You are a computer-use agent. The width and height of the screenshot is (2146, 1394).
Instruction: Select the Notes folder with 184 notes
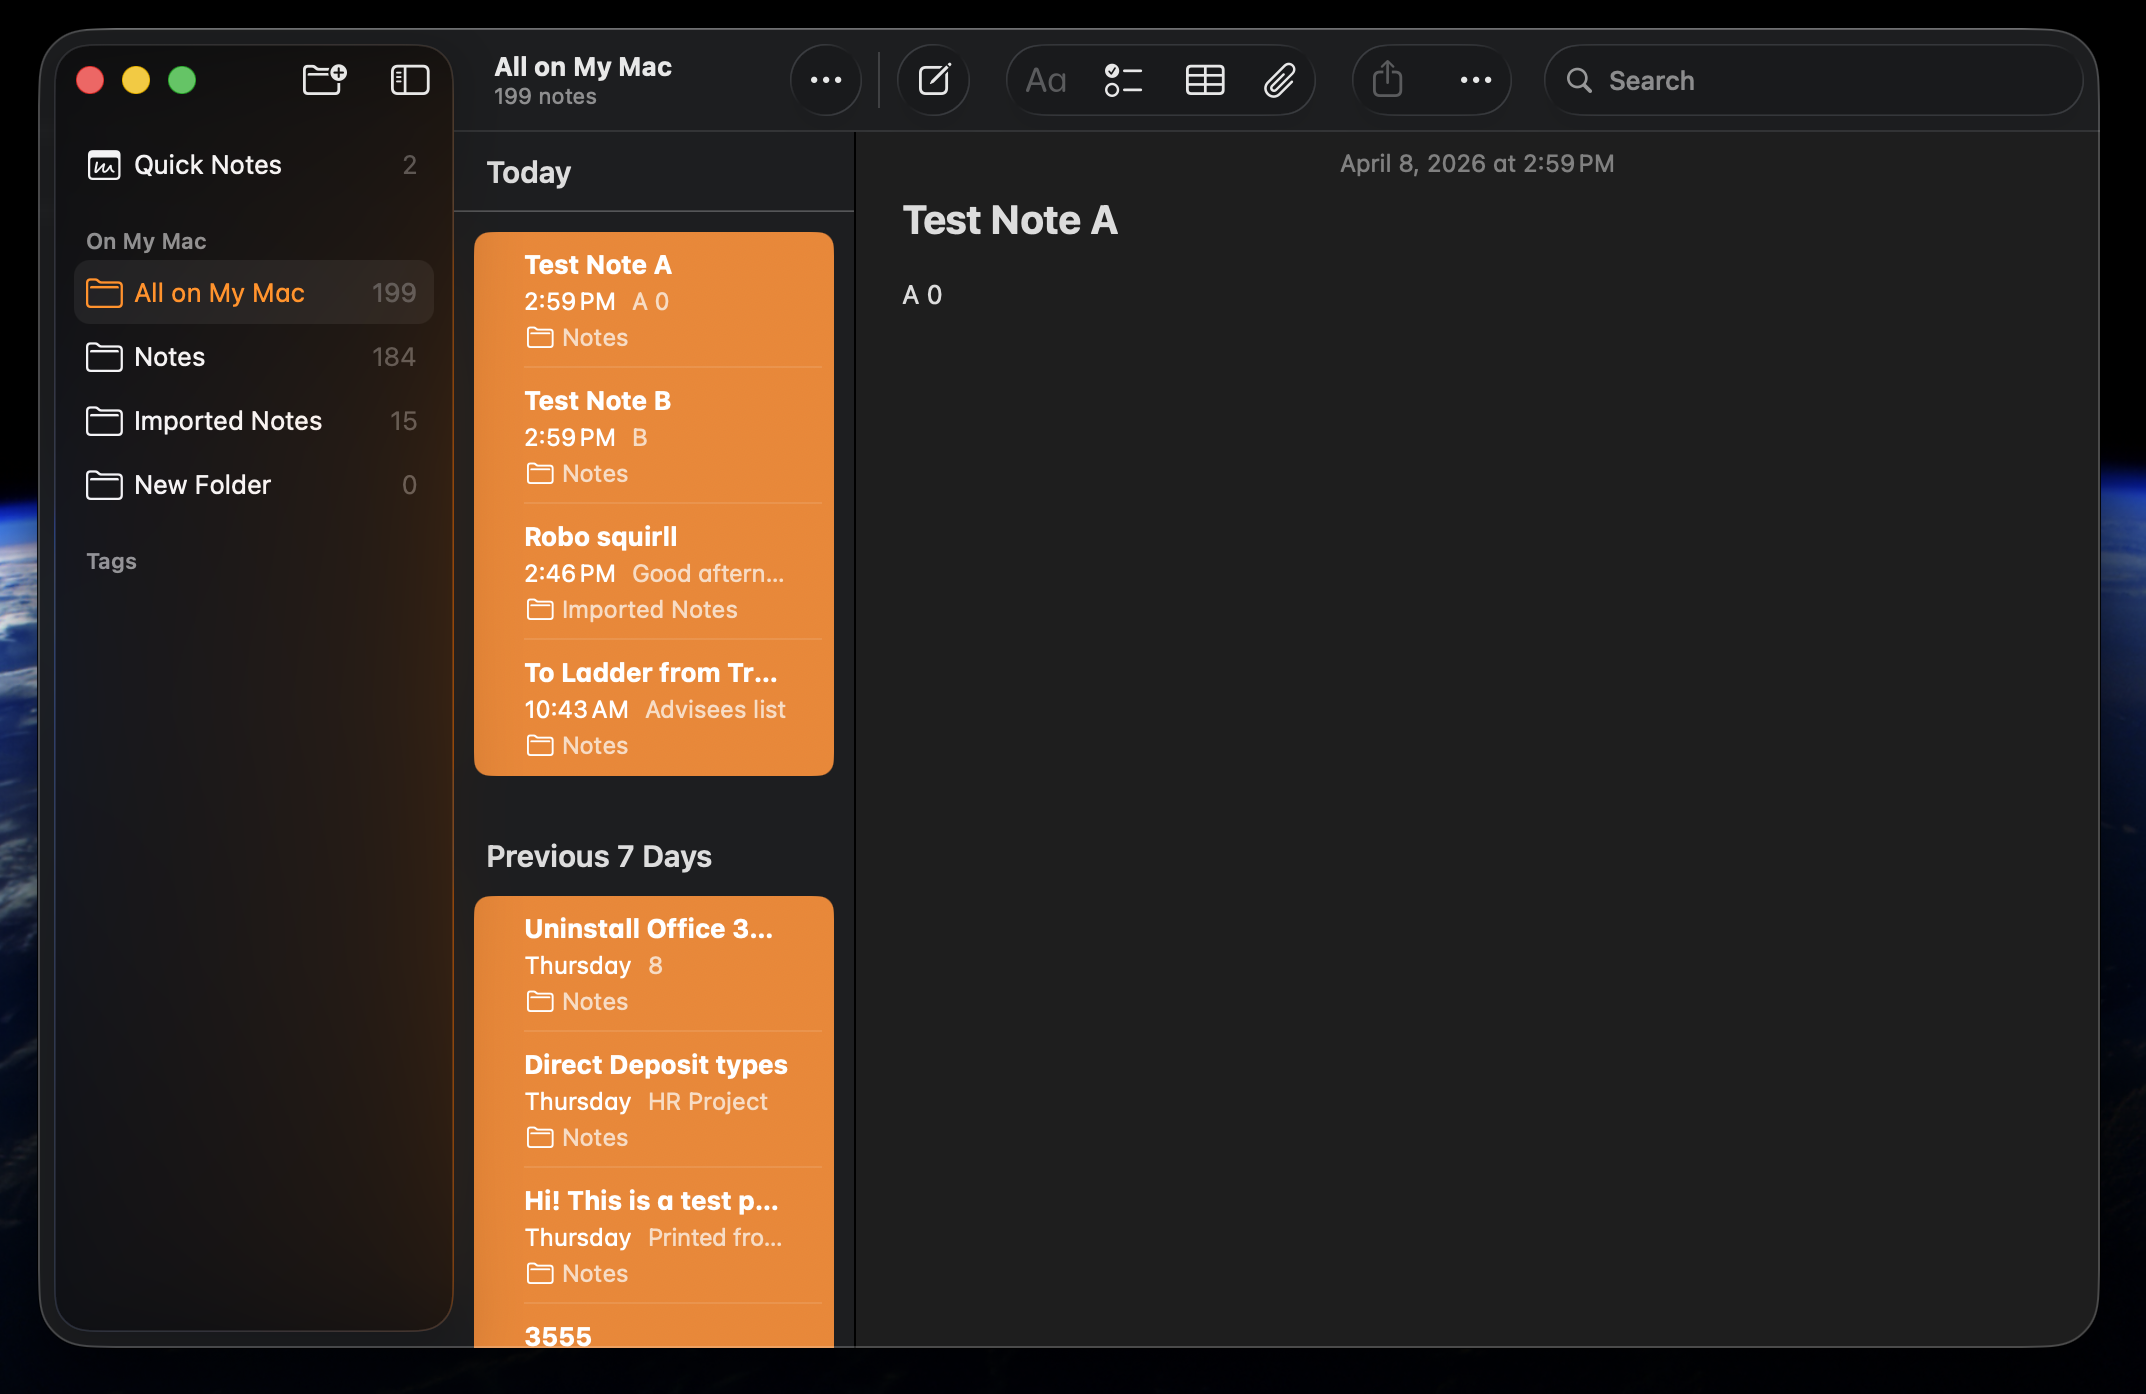[x=170, y=357]
